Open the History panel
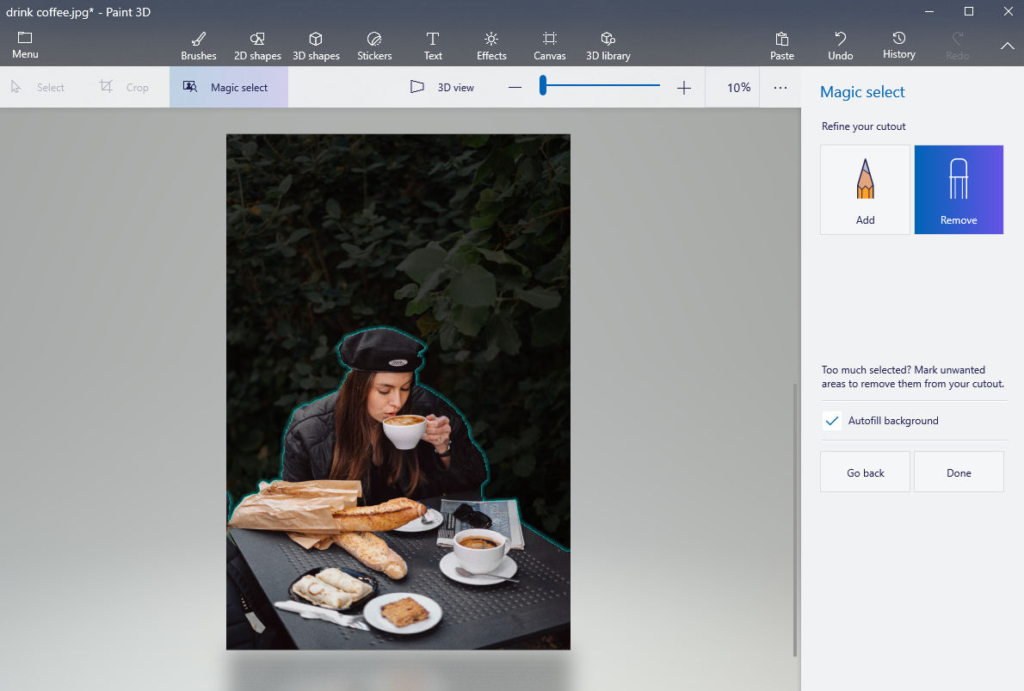The image size is (1024, 691). (x=898, y=45)
